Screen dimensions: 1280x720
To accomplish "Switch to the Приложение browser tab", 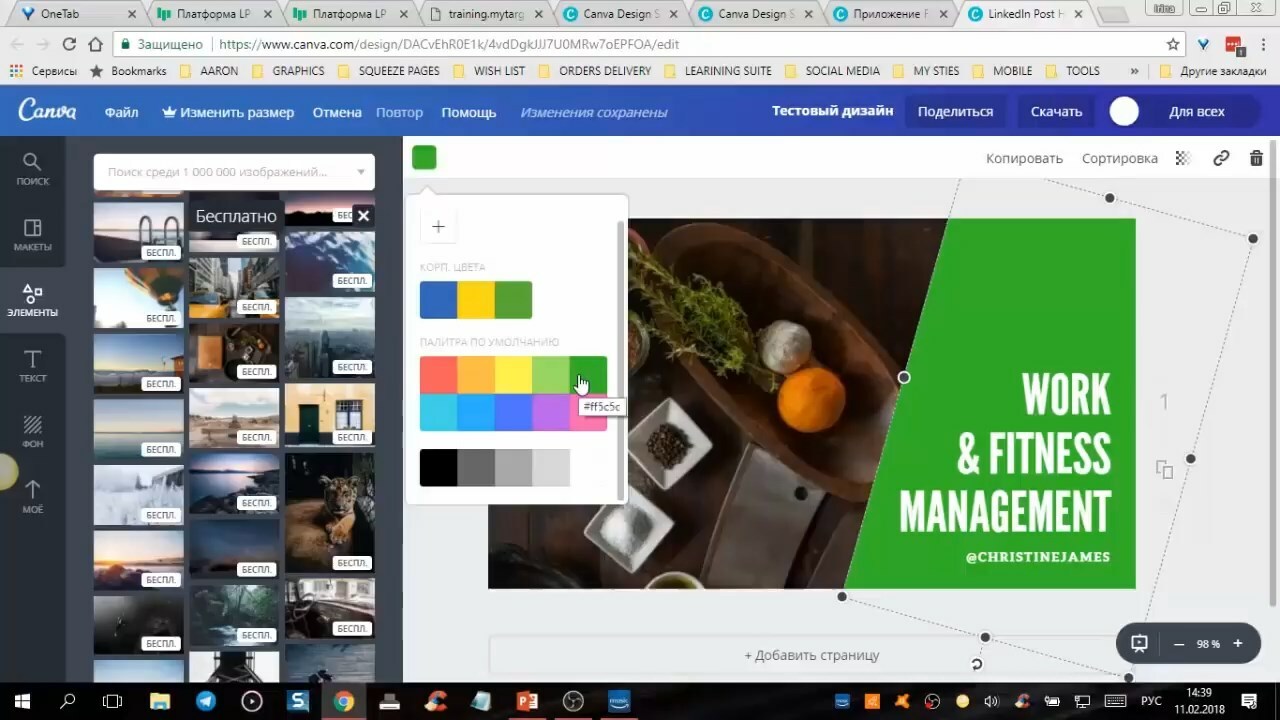I will [892, 14].
